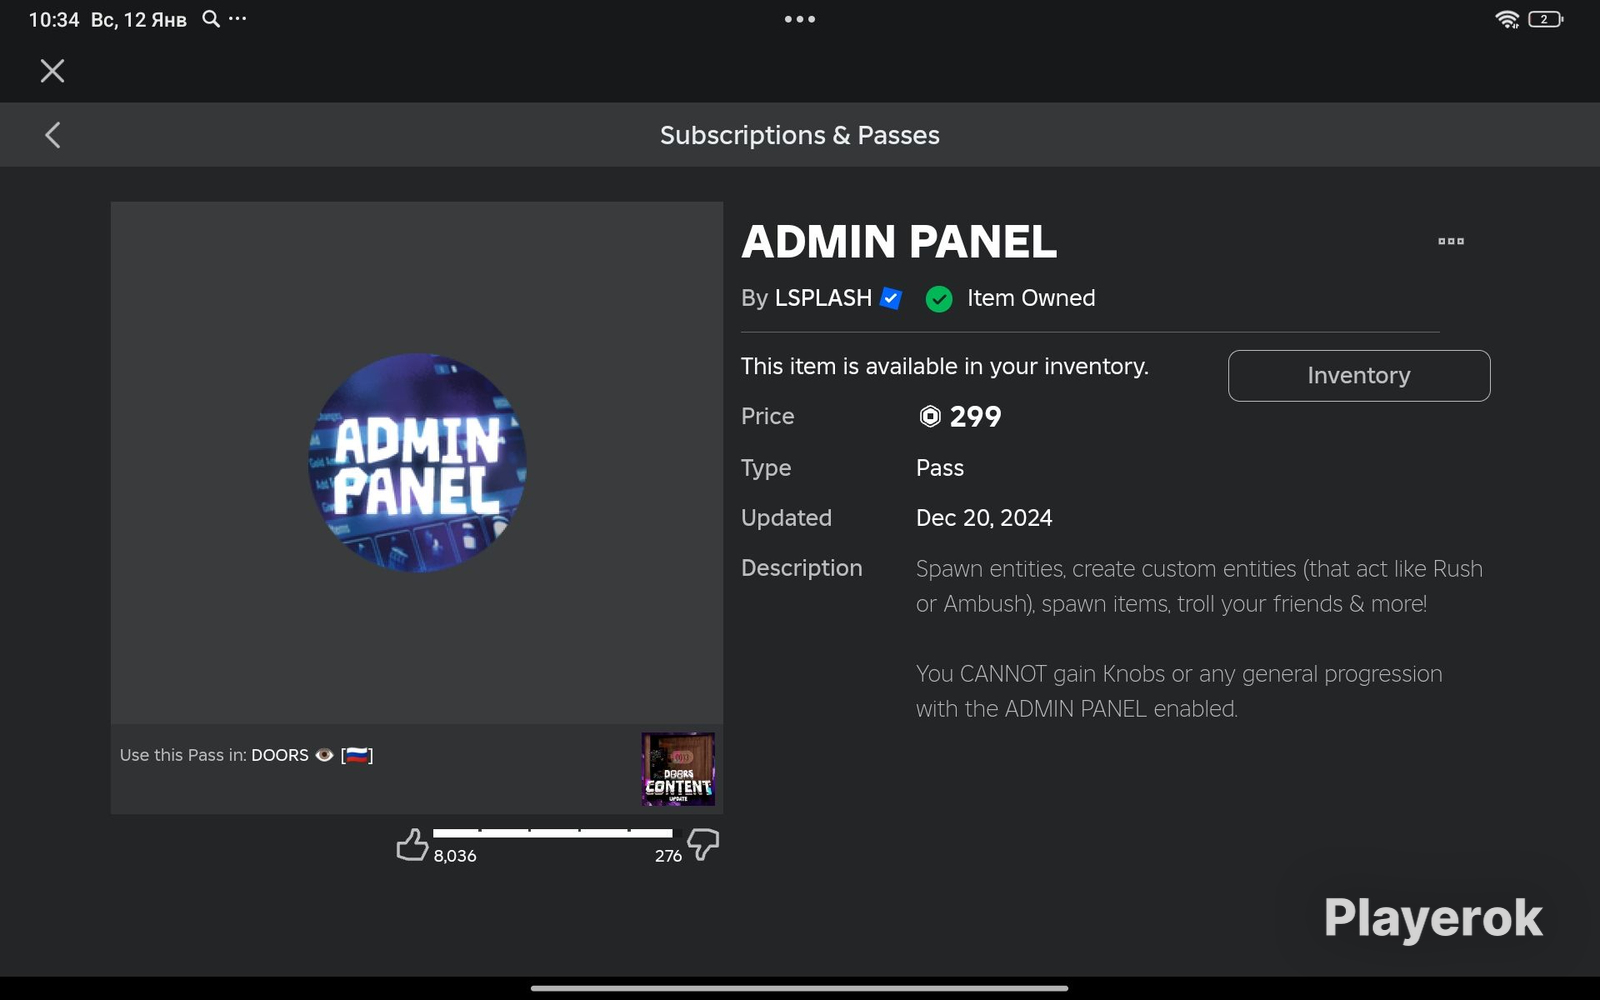Click the ADMIN PANEL circular pass image

coord(417,463)
